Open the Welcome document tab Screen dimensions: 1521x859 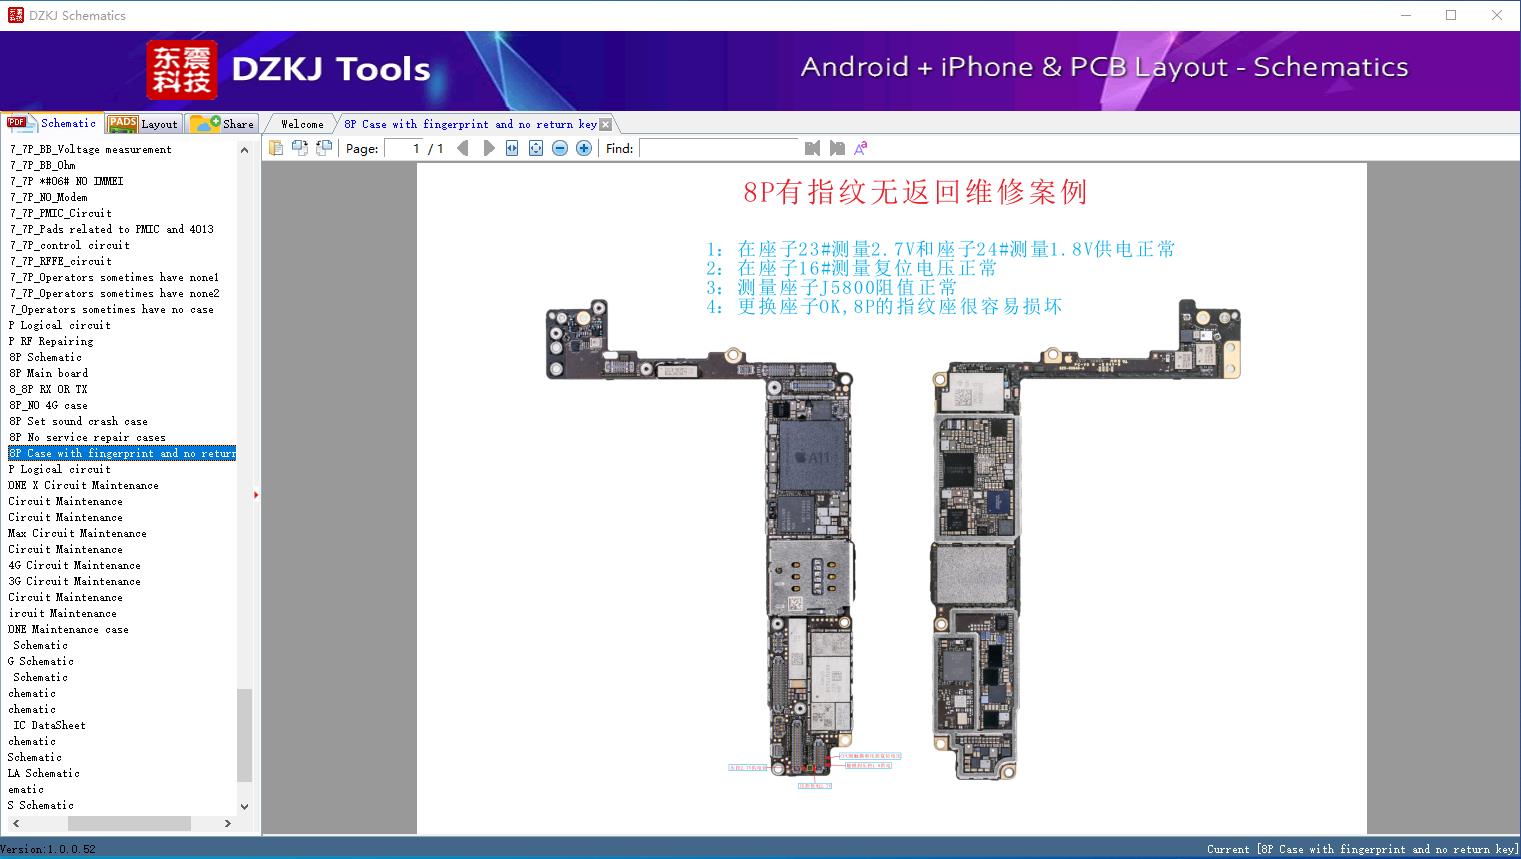pyautogui.click(x=302, y=124)
